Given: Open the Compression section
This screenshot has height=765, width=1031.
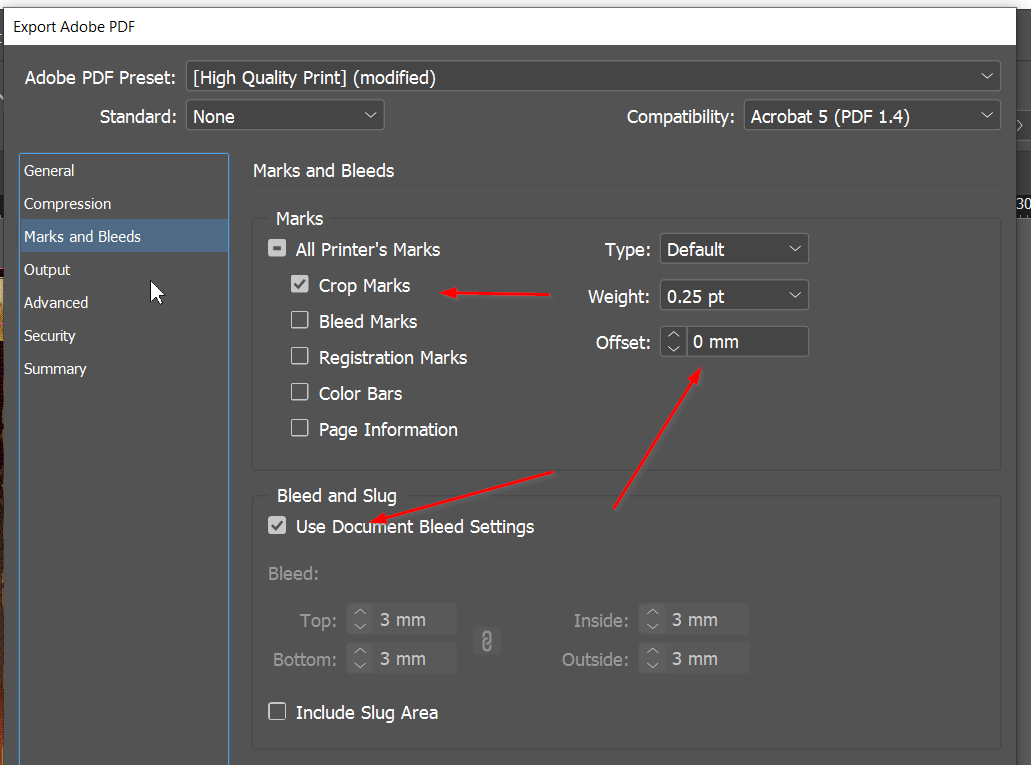Looking at the screenshot, I should tap(68, 204).
